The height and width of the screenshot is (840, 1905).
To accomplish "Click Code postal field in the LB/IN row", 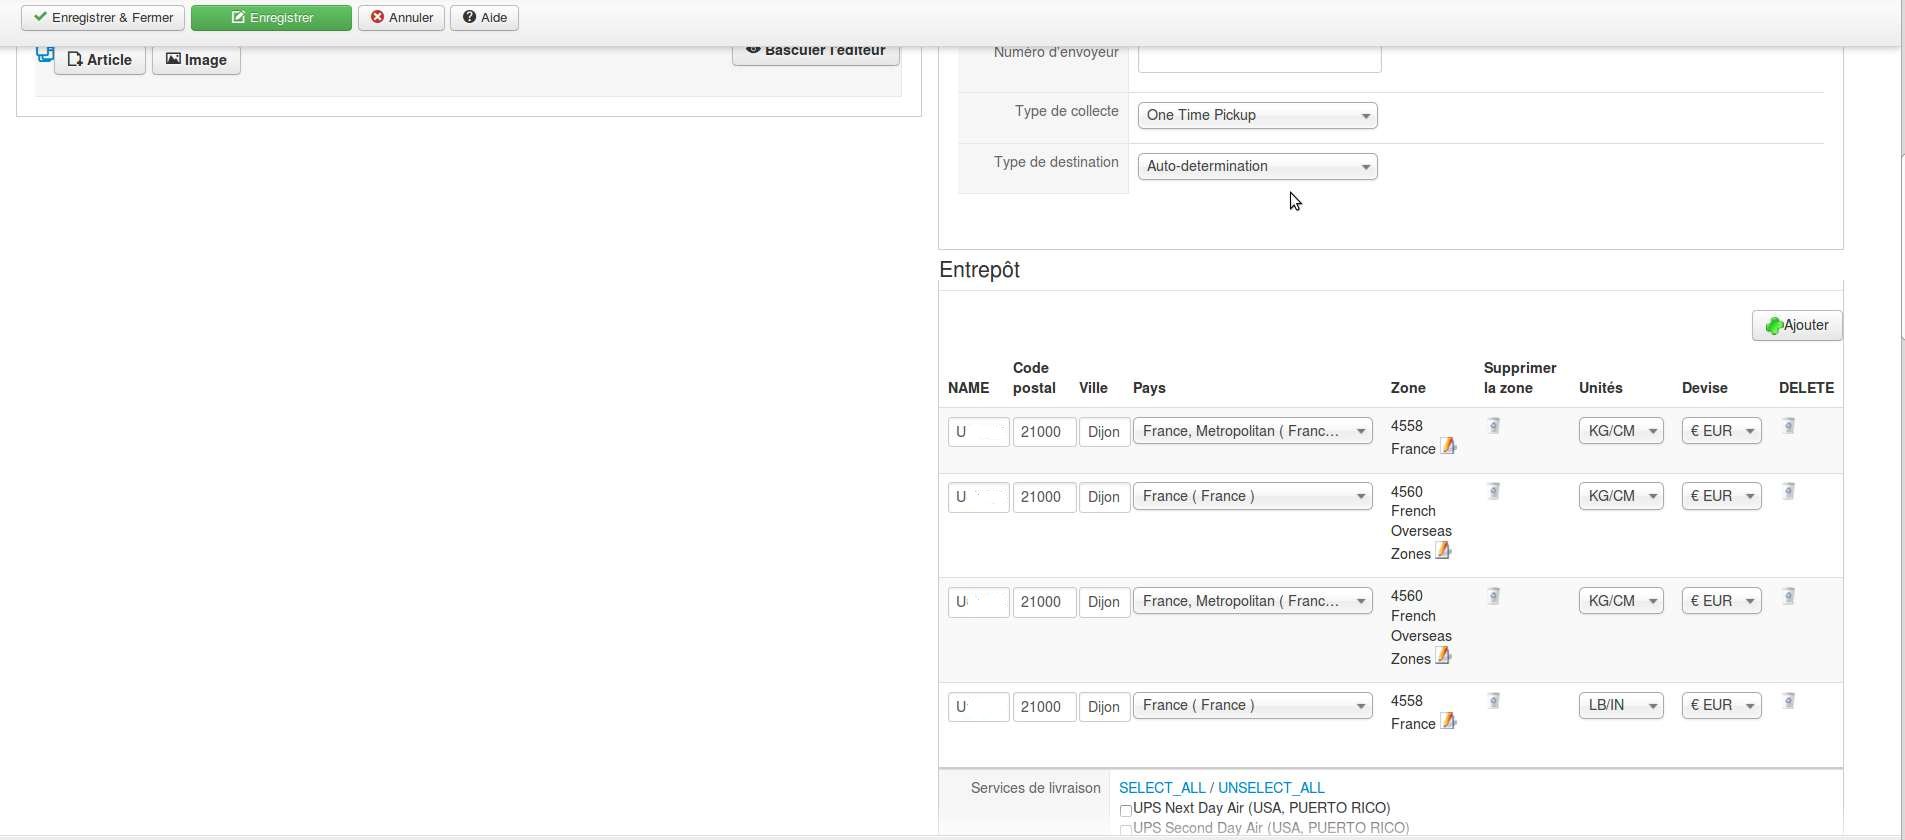I will tap(1044, 707).
